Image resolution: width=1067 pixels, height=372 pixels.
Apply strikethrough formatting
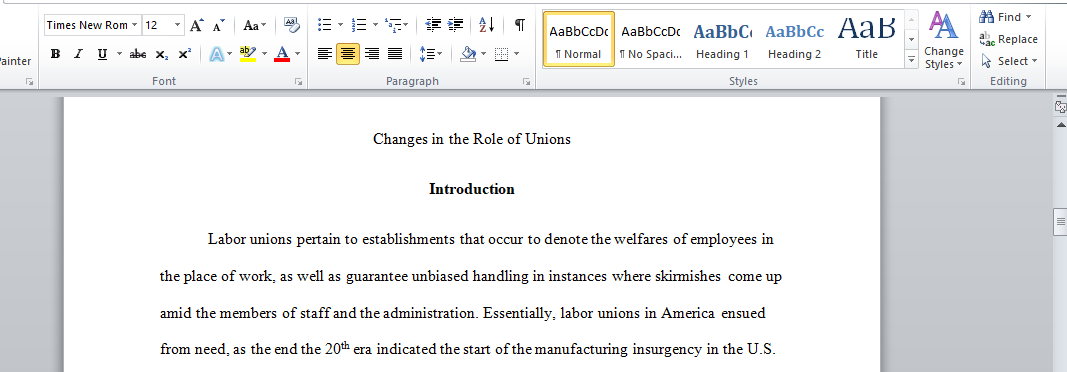coord(138,54)
